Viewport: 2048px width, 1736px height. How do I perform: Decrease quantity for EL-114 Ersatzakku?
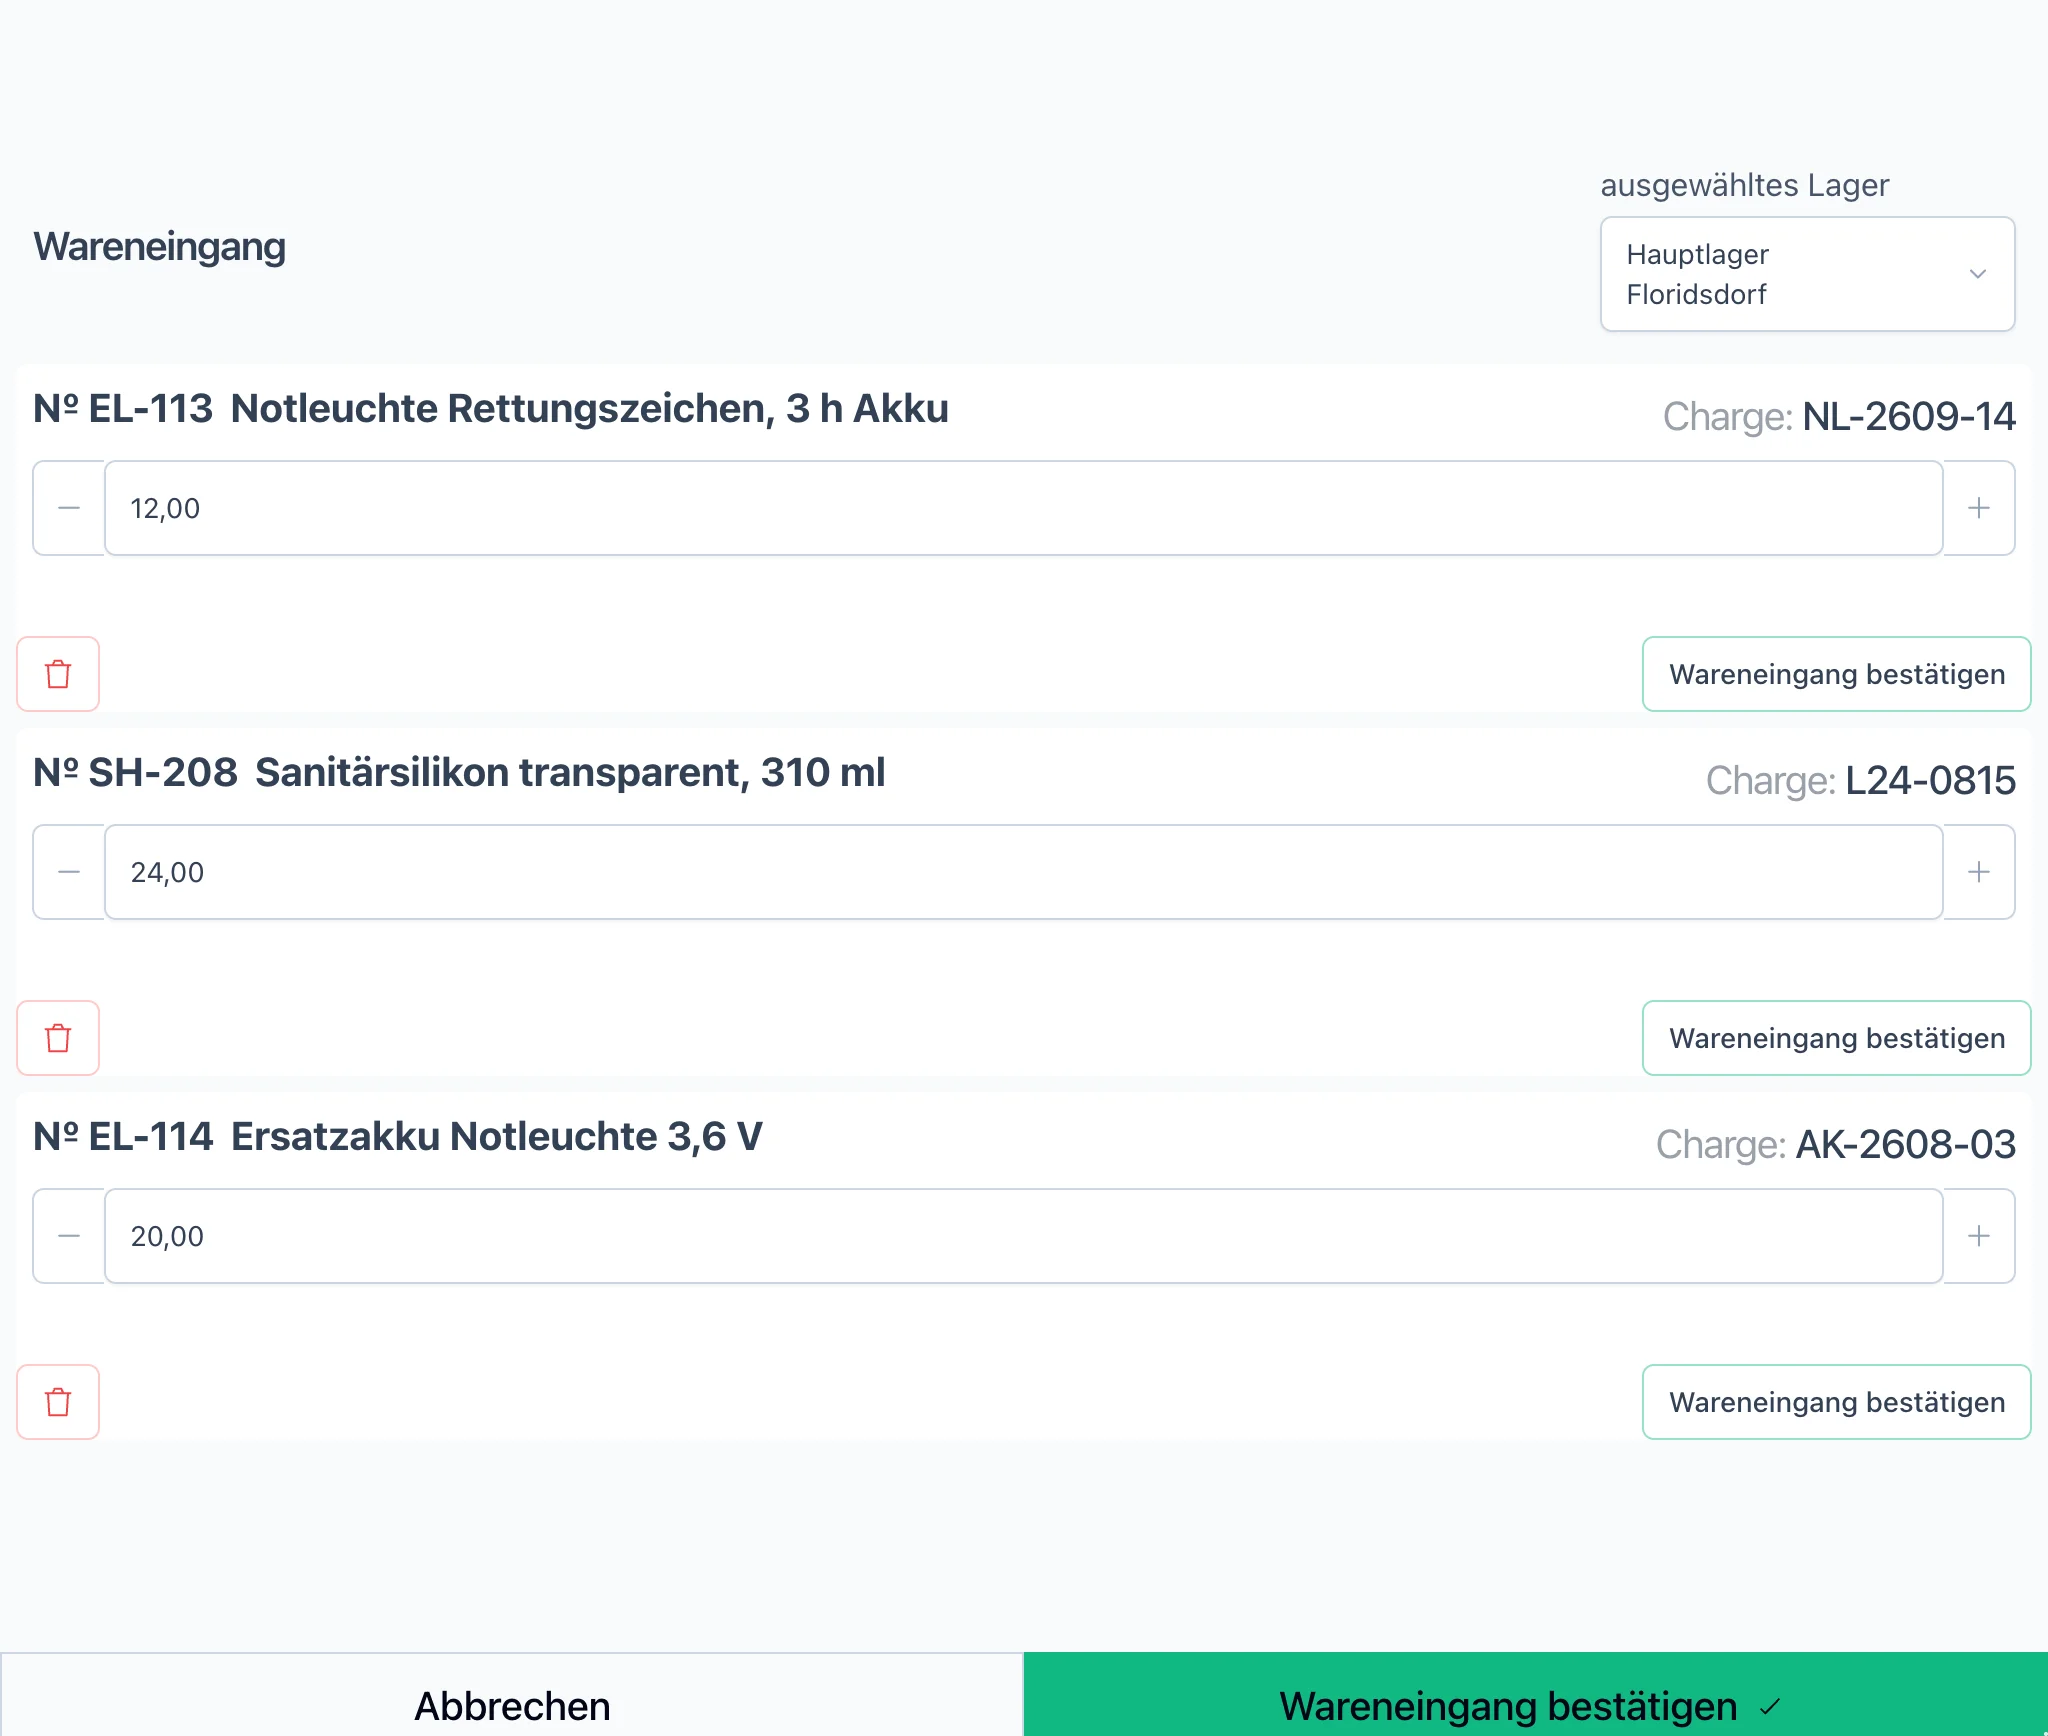[x=69, y=1236]
